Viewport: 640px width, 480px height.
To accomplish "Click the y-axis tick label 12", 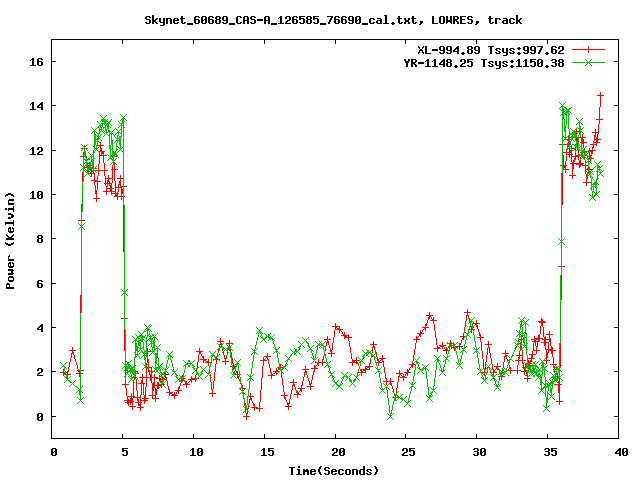I will 36,151.
